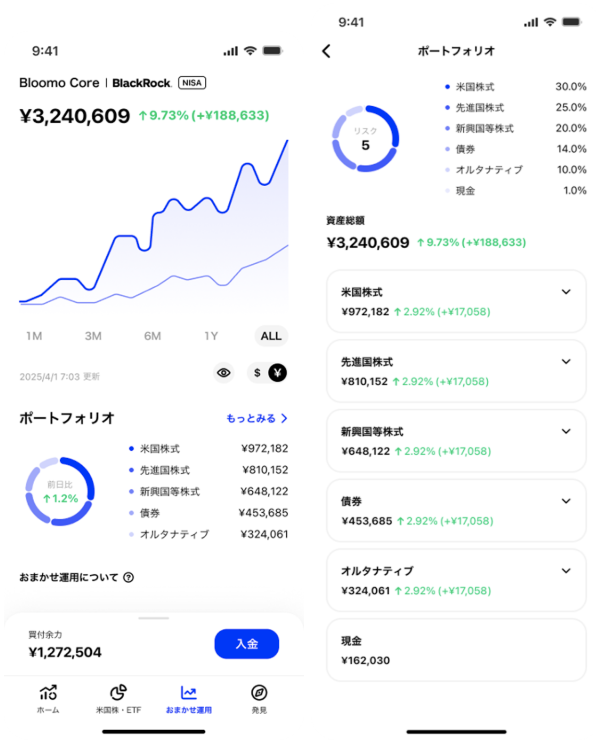Click the 現金 ¥162,030 card

point(456,650)
